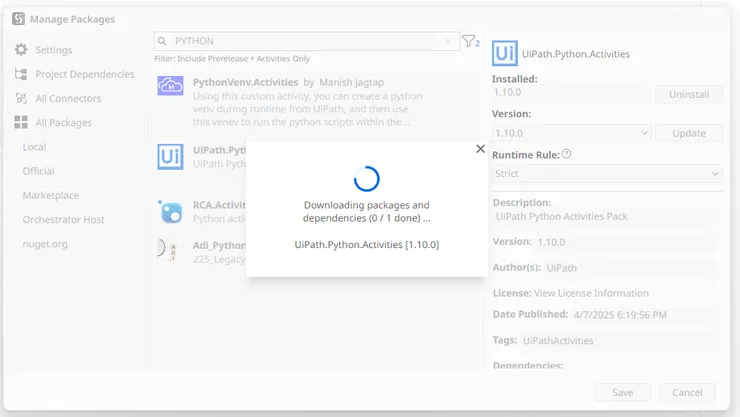Open the Runtime Rule Strict dropdown
740x417 pixels.
pos(607,174)
